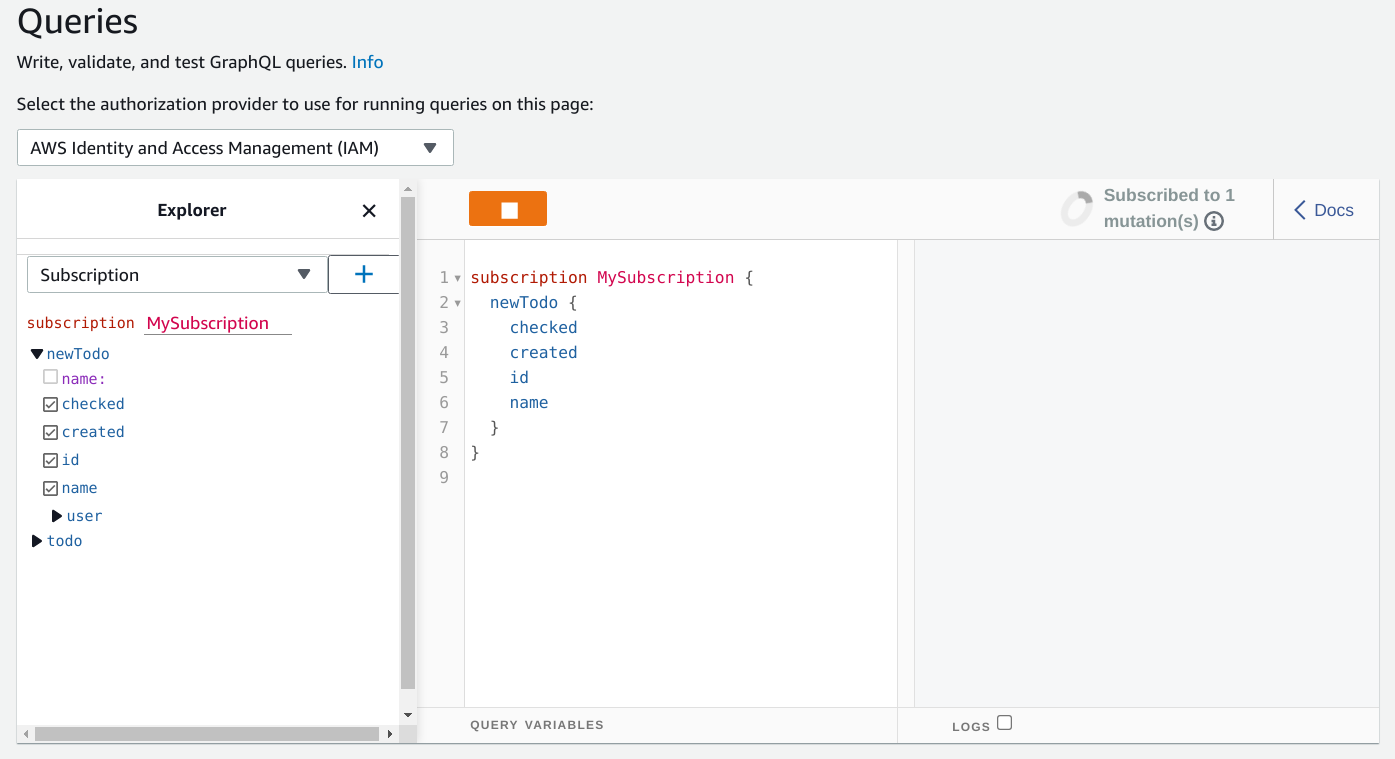Enable the name: argument checkbox
This screenshot has width=1395, height=759.
50,378
